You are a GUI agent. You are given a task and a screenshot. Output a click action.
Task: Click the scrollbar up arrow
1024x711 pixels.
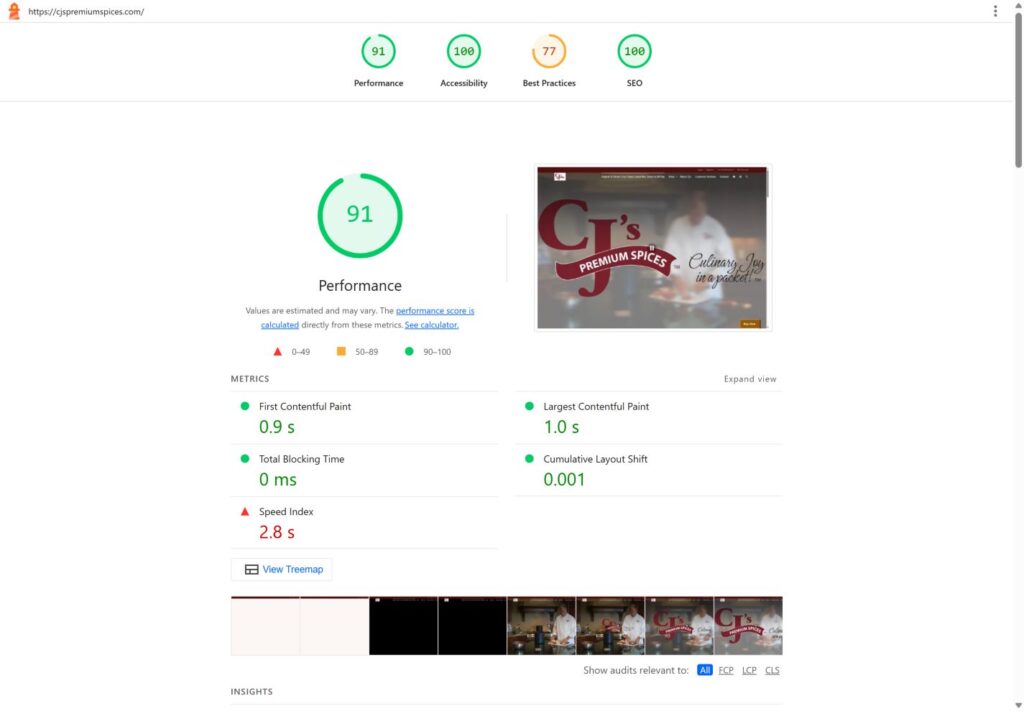tap(1018, 5)
